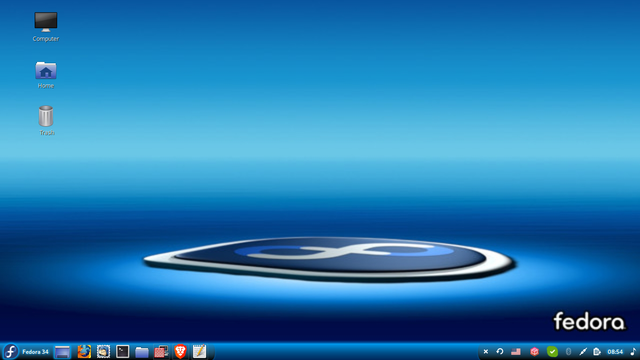The image size is (640, 360).
Task: Launch the Thunderbird mail client
Action: point(103,351)
